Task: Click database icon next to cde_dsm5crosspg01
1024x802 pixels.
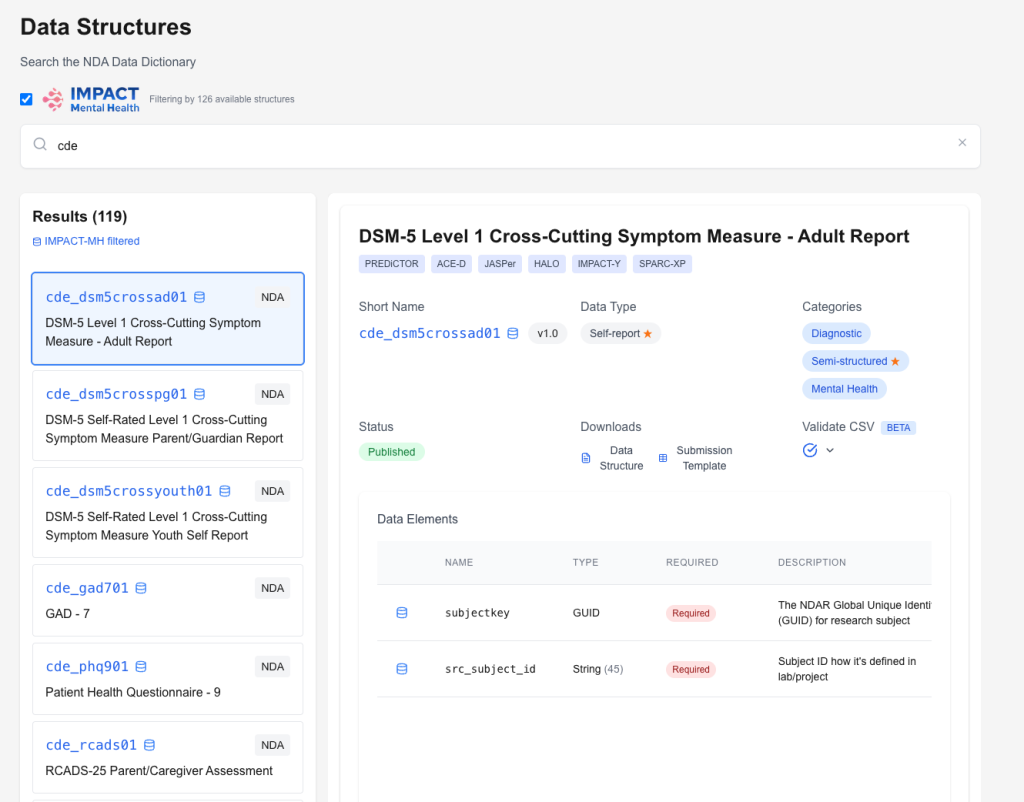Action: coord(199,394)
